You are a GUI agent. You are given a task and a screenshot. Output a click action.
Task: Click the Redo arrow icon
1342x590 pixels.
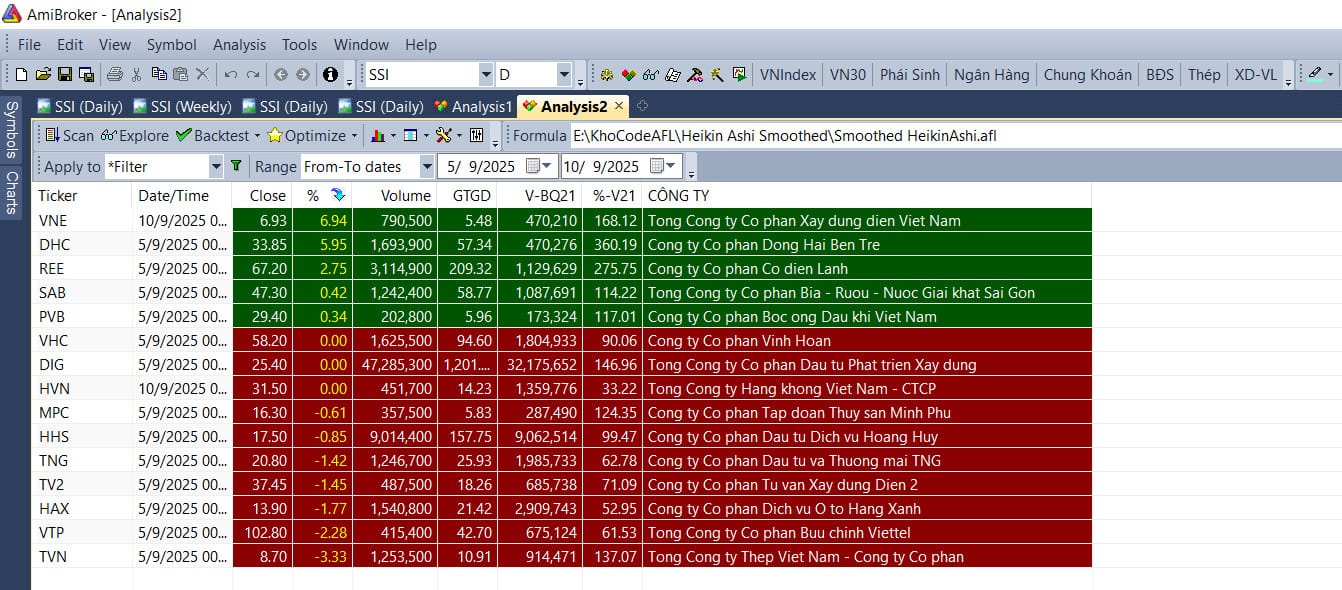tap(253, 74)
